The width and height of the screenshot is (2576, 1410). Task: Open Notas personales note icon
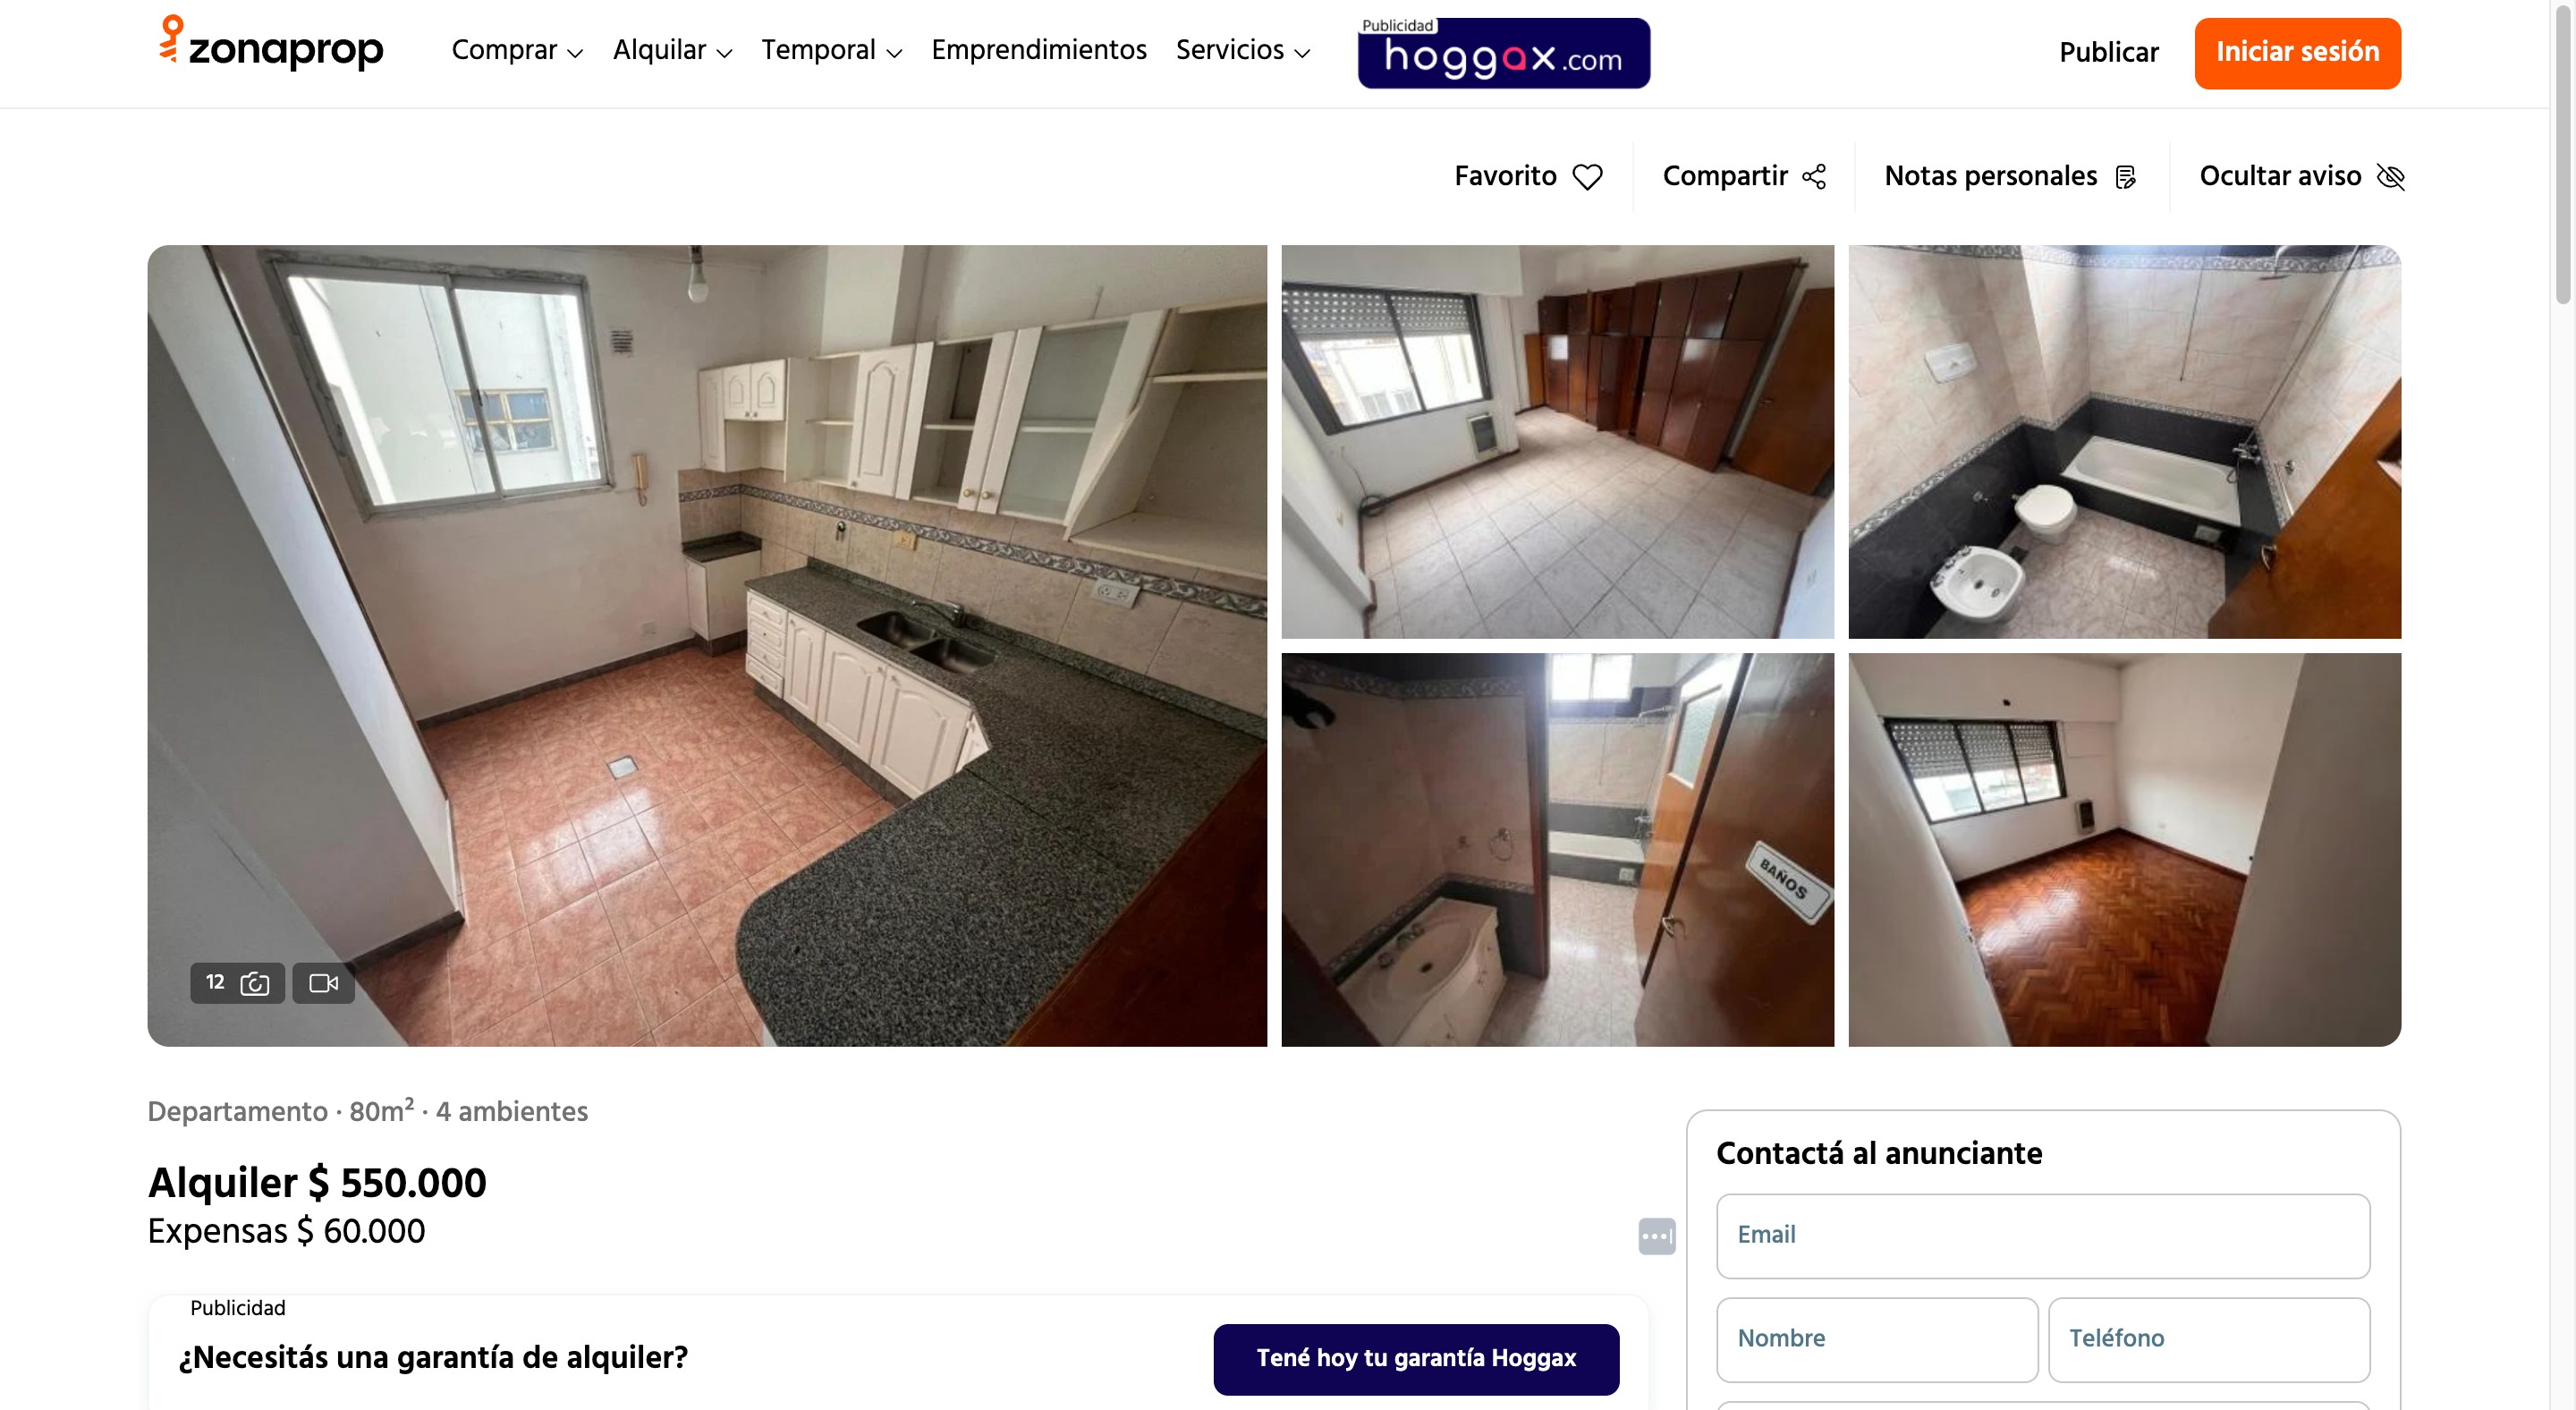point(2125,177)
